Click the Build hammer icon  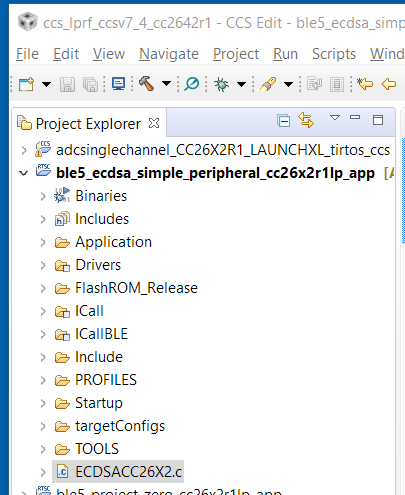click(x=146, y=83)
